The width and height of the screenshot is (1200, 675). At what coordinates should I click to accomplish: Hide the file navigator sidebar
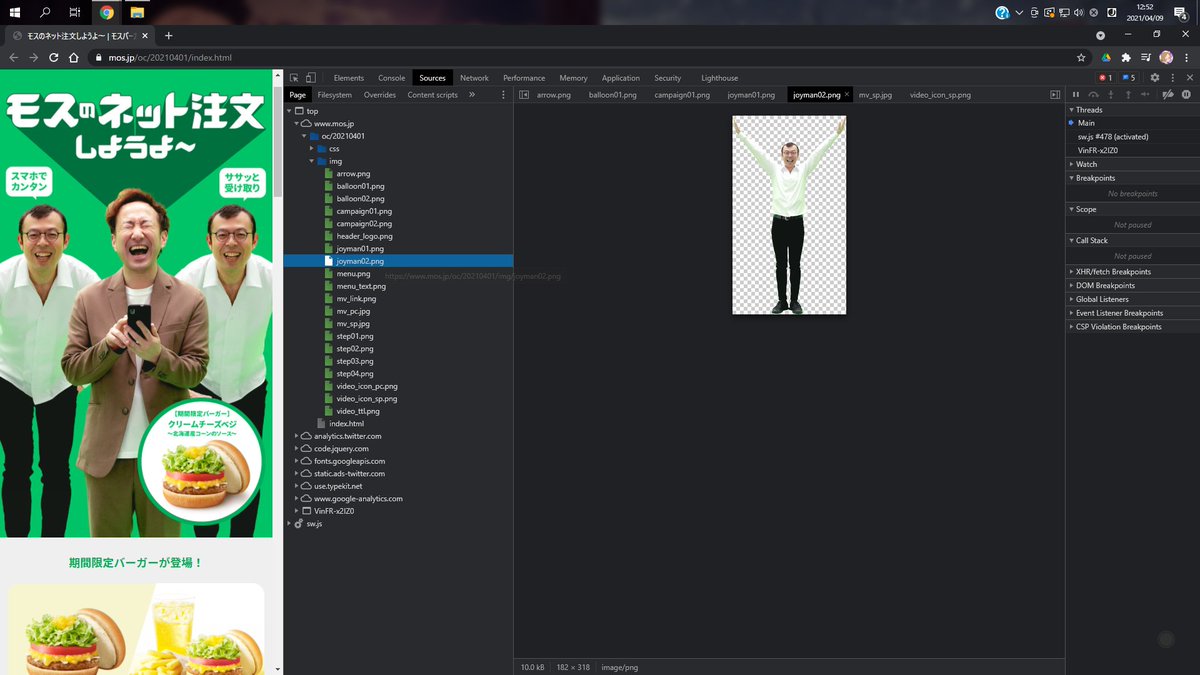[524, 95]
